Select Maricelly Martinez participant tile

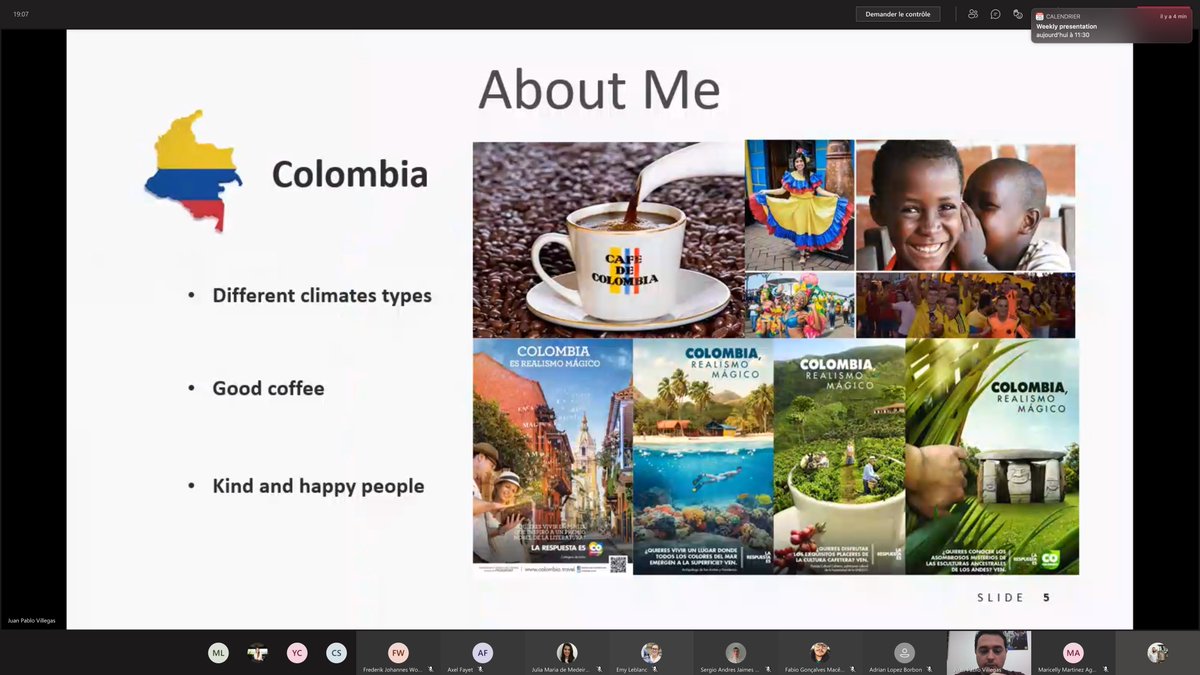point(1072,653)
